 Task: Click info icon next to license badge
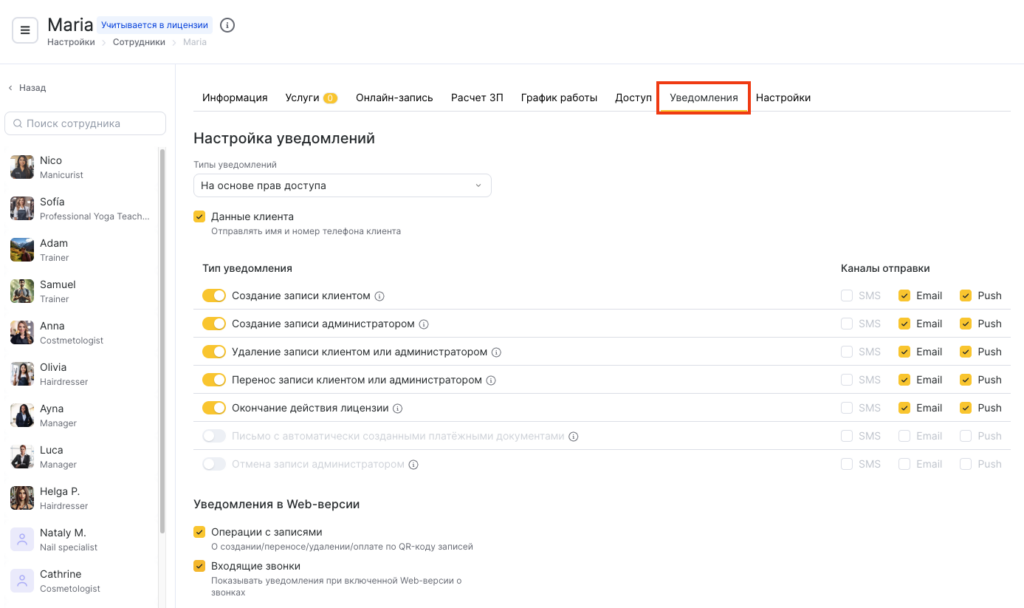click(227, 25)
